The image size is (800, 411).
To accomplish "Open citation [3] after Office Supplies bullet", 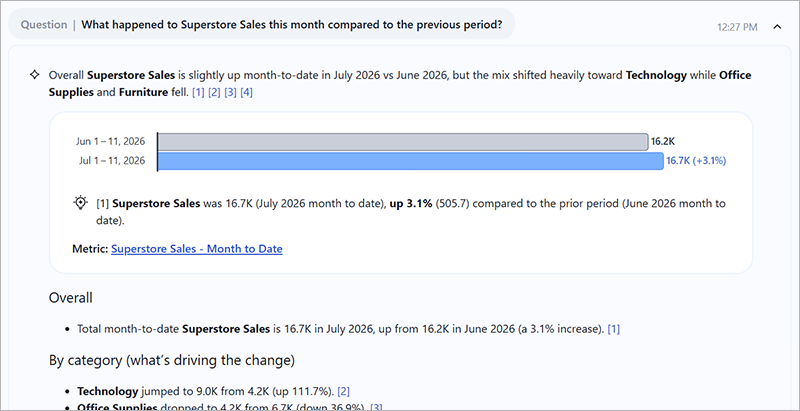I will [x=376, y=407].
